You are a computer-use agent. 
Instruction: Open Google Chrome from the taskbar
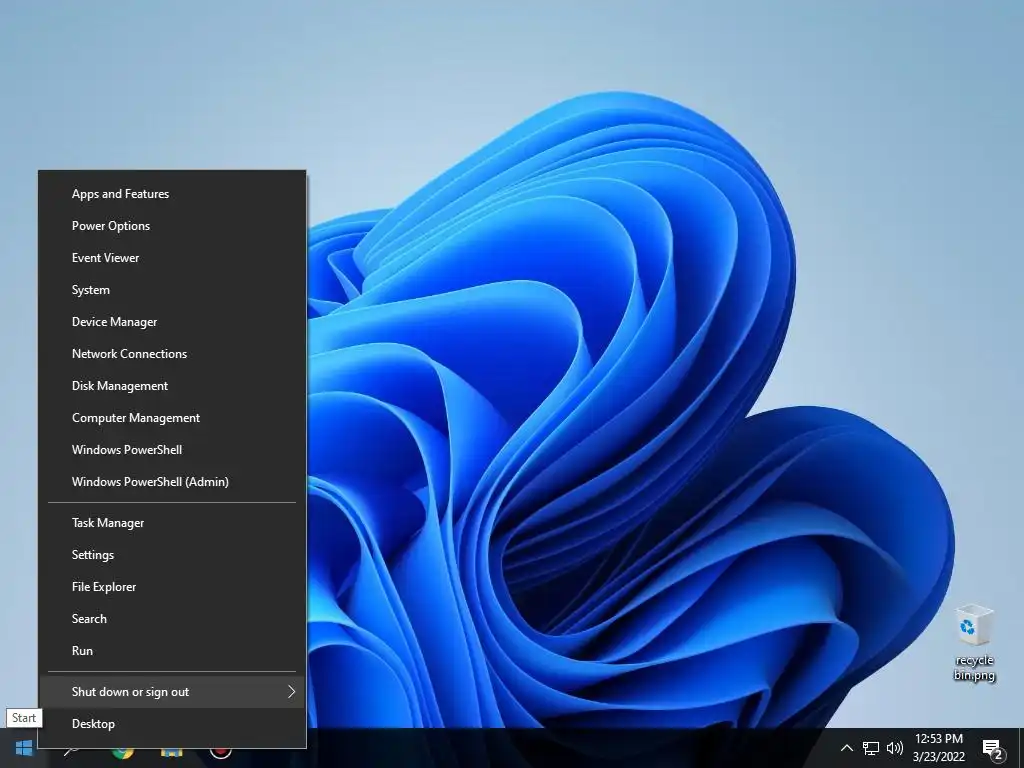[x=122, y=753]
